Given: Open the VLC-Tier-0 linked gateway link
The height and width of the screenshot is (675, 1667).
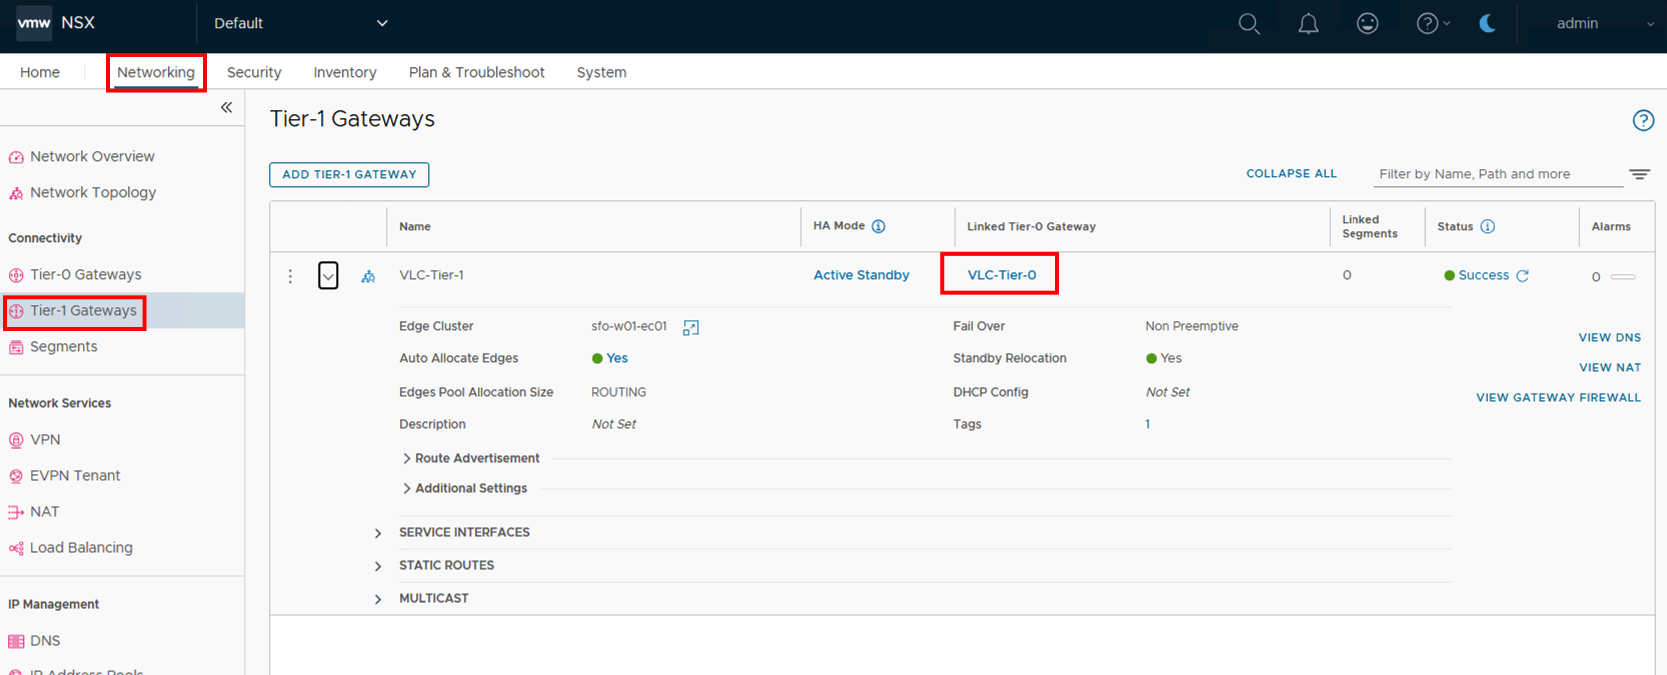Looking at the screenshot, I should pyautogui.click(x=1001, y=275).
